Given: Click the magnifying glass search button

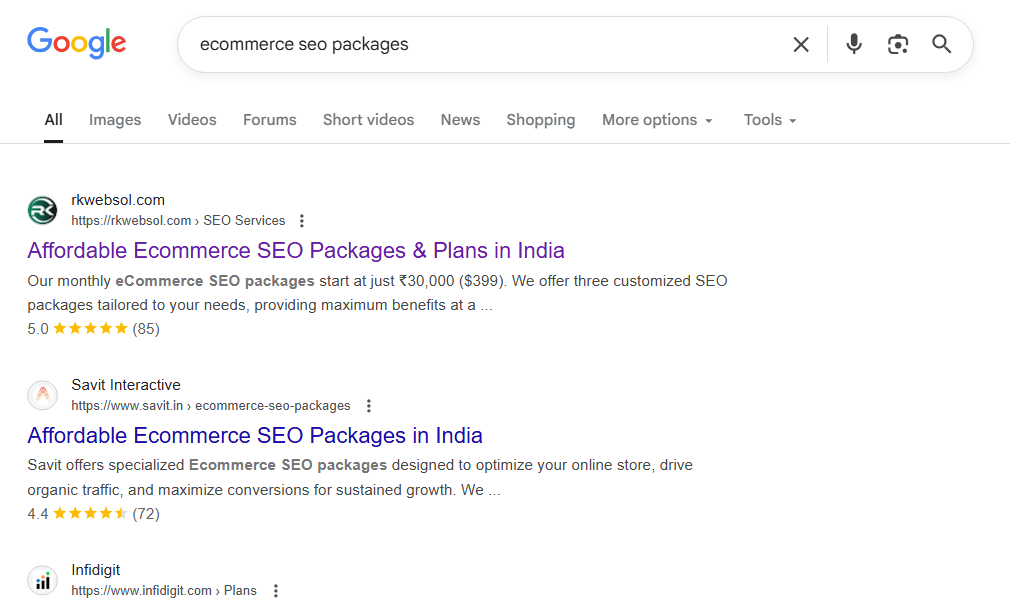Looking at the screenshot, I should tap(941, 44).
